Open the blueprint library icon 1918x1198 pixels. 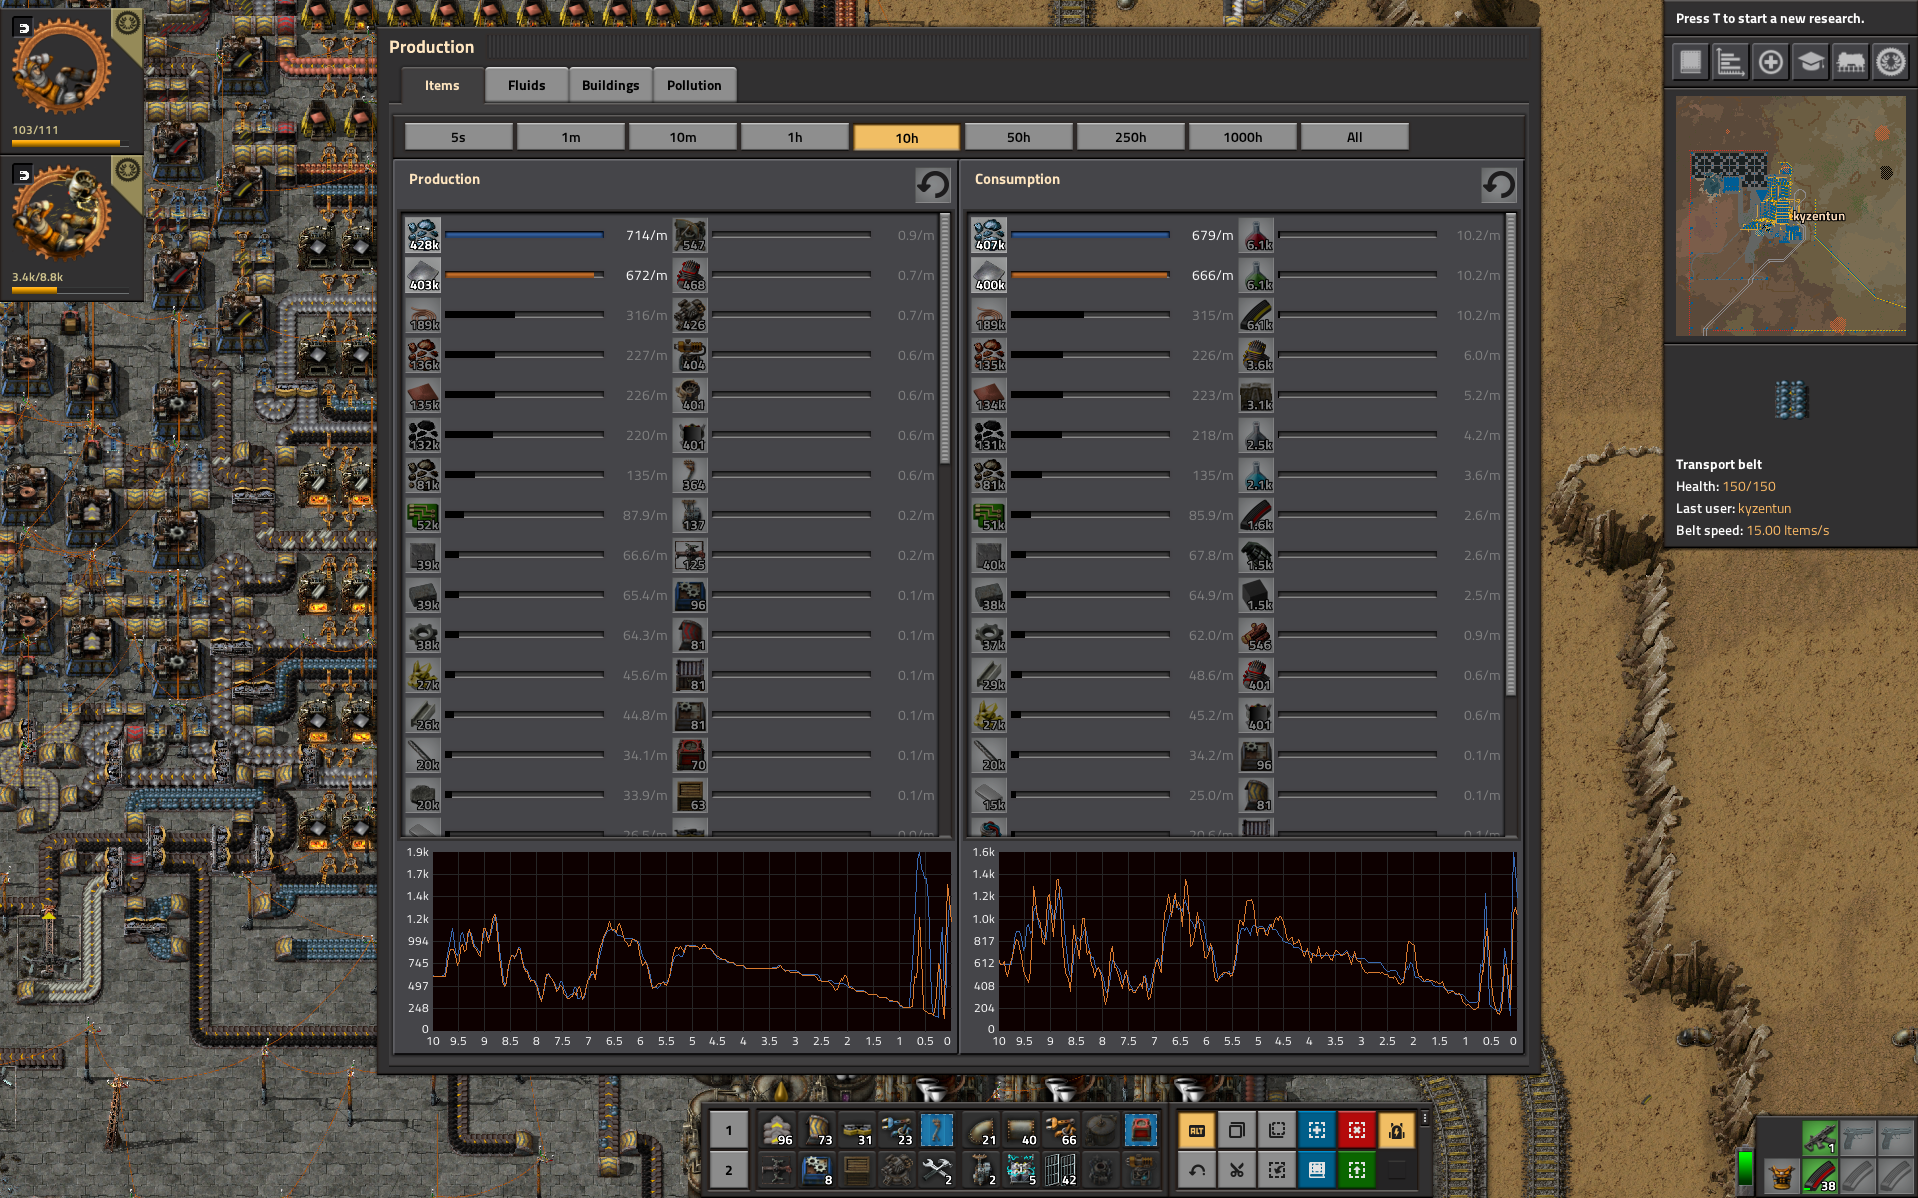[1690, 62]
